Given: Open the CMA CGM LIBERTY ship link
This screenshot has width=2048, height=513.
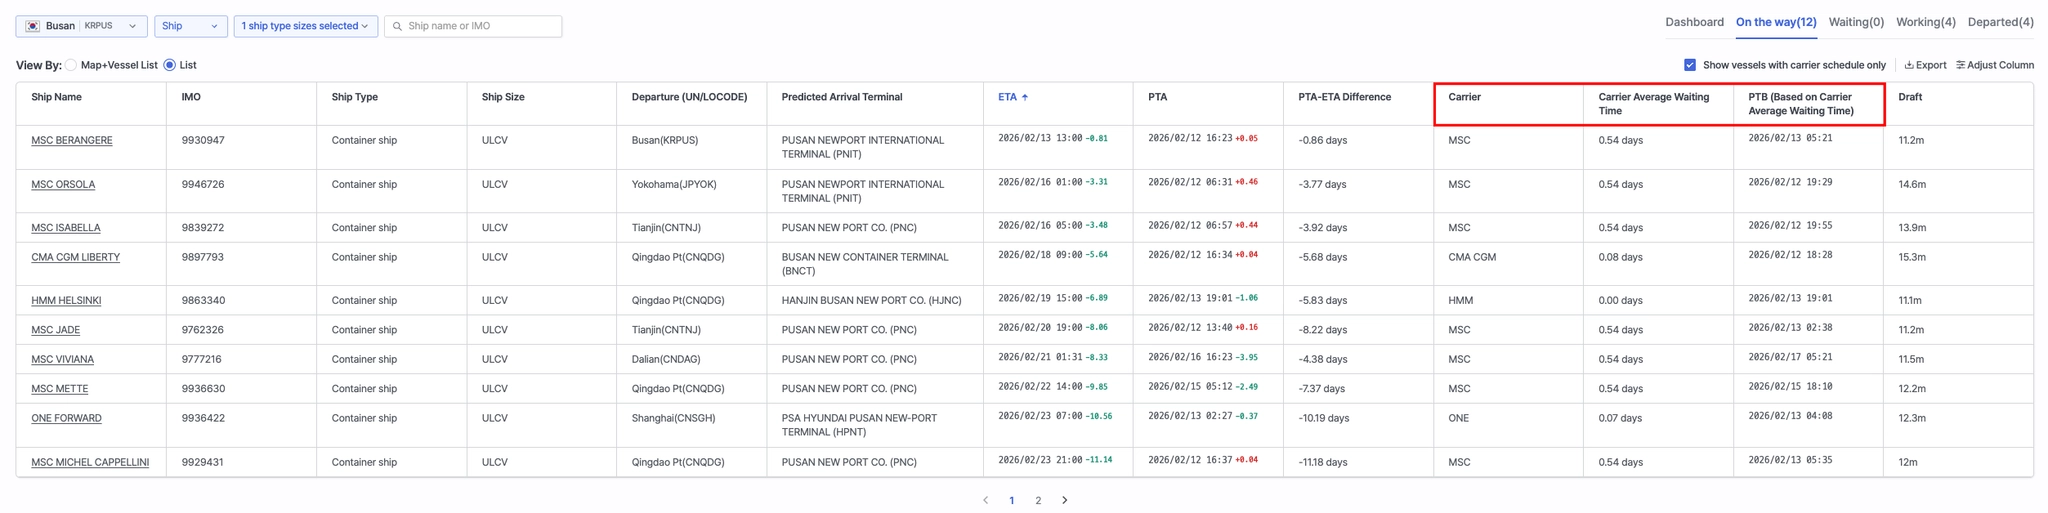Looking at the screenshot, I should pos(75,258).
